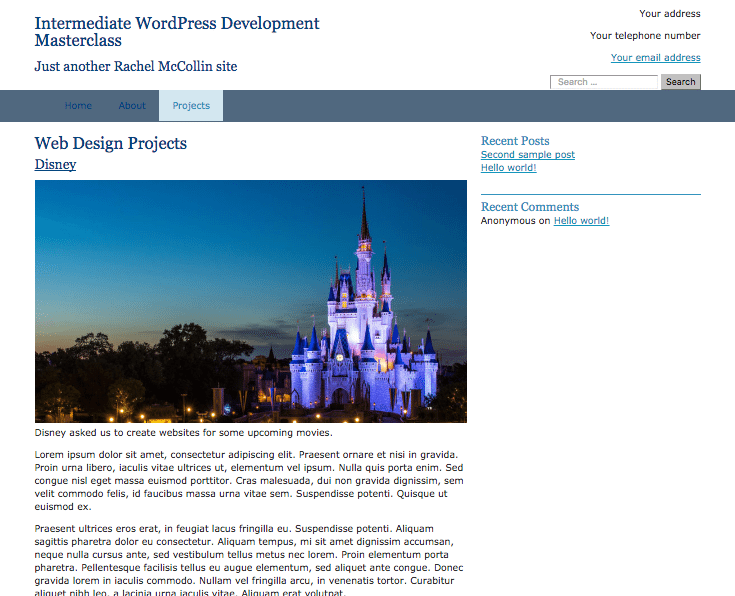Image resolution: width=735 pixels, height=596 pixels.
Task: Click the Disney castle featured image
Action: [x=250, y=301]
